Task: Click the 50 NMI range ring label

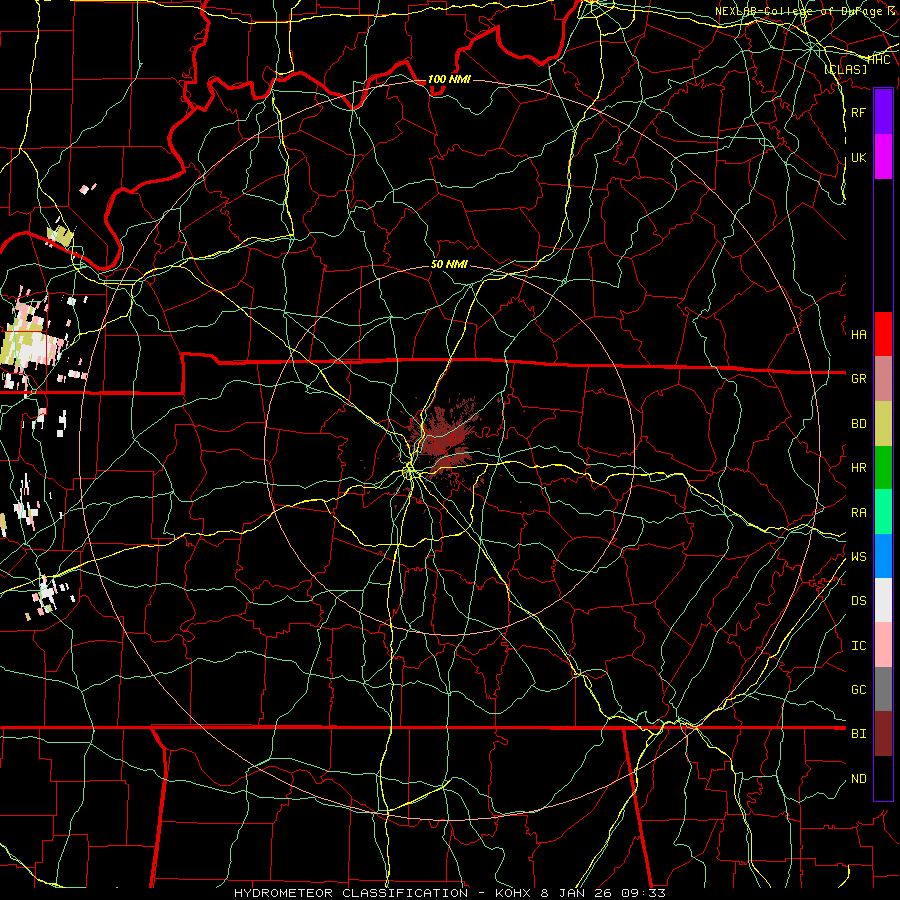Action: tap(449, 264)
